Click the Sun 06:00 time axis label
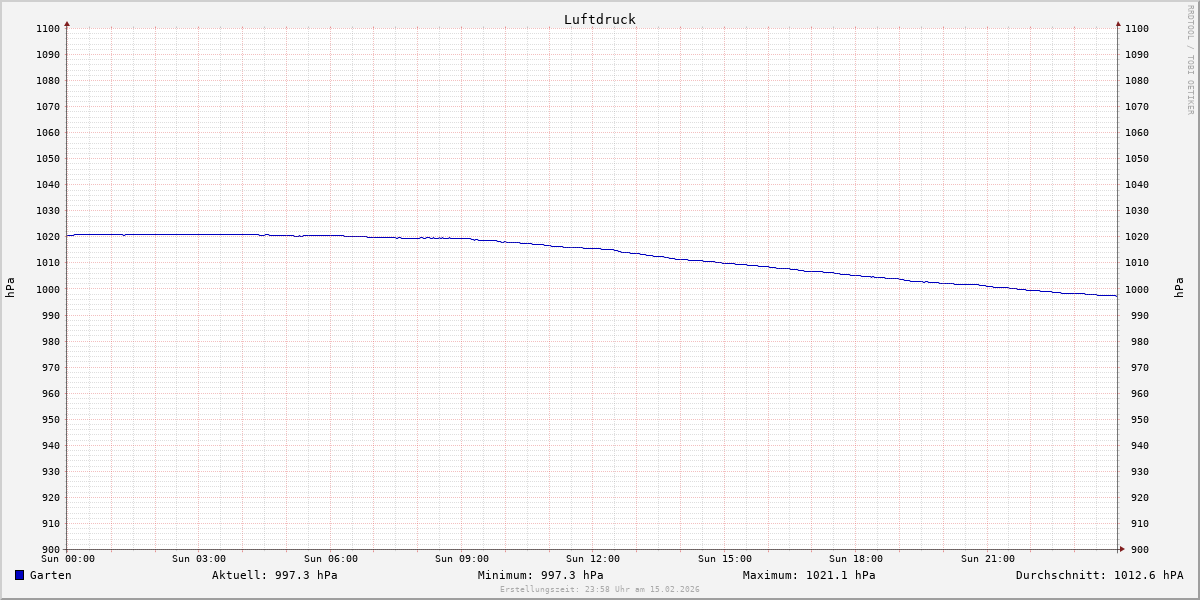The image size is (1200, 600). (331, 559)
